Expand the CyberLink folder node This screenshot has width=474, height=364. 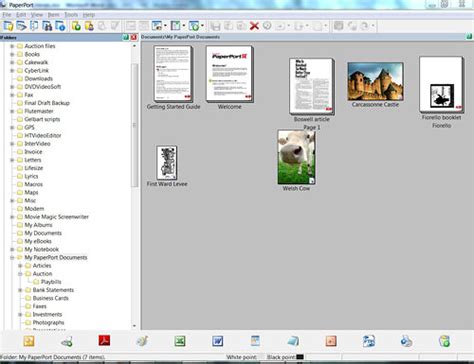[x=12, y=70]
